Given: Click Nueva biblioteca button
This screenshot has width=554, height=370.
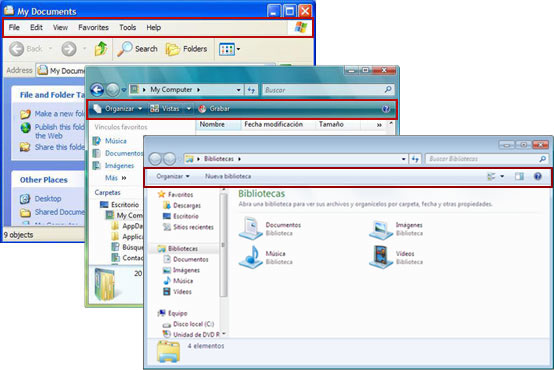Looking at the screenshot, I should (228, 176).
